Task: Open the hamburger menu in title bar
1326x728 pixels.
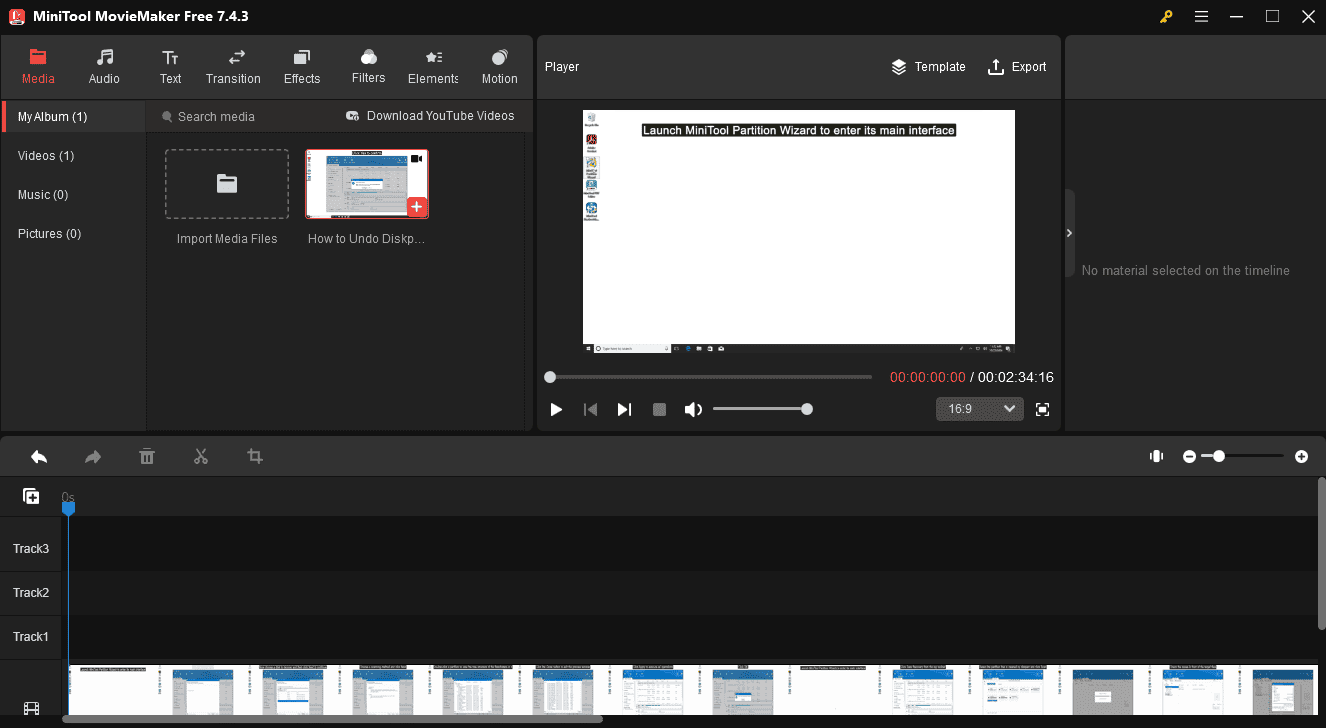Action: [x=1201, y=16]
